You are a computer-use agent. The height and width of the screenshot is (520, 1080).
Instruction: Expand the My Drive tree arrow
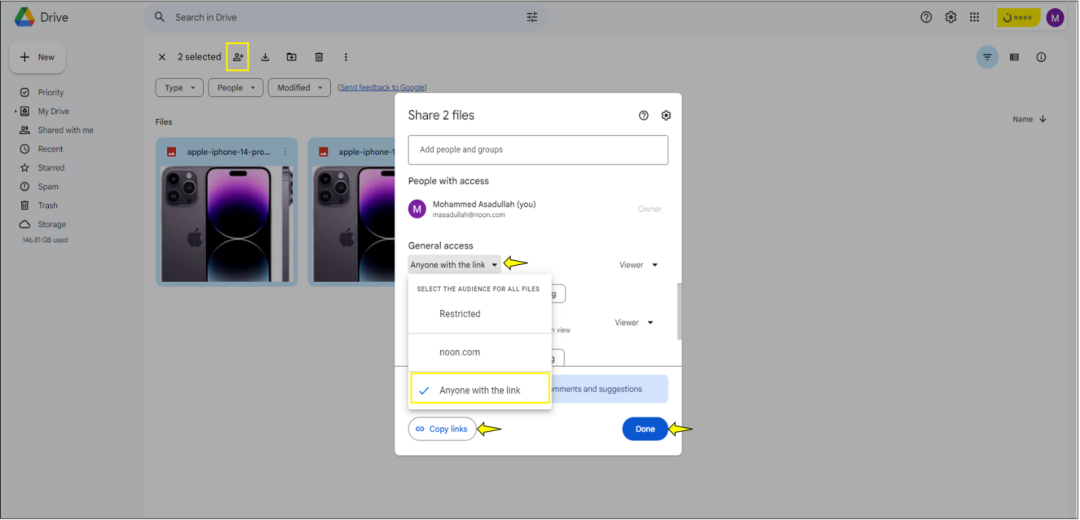pos(15,111)
